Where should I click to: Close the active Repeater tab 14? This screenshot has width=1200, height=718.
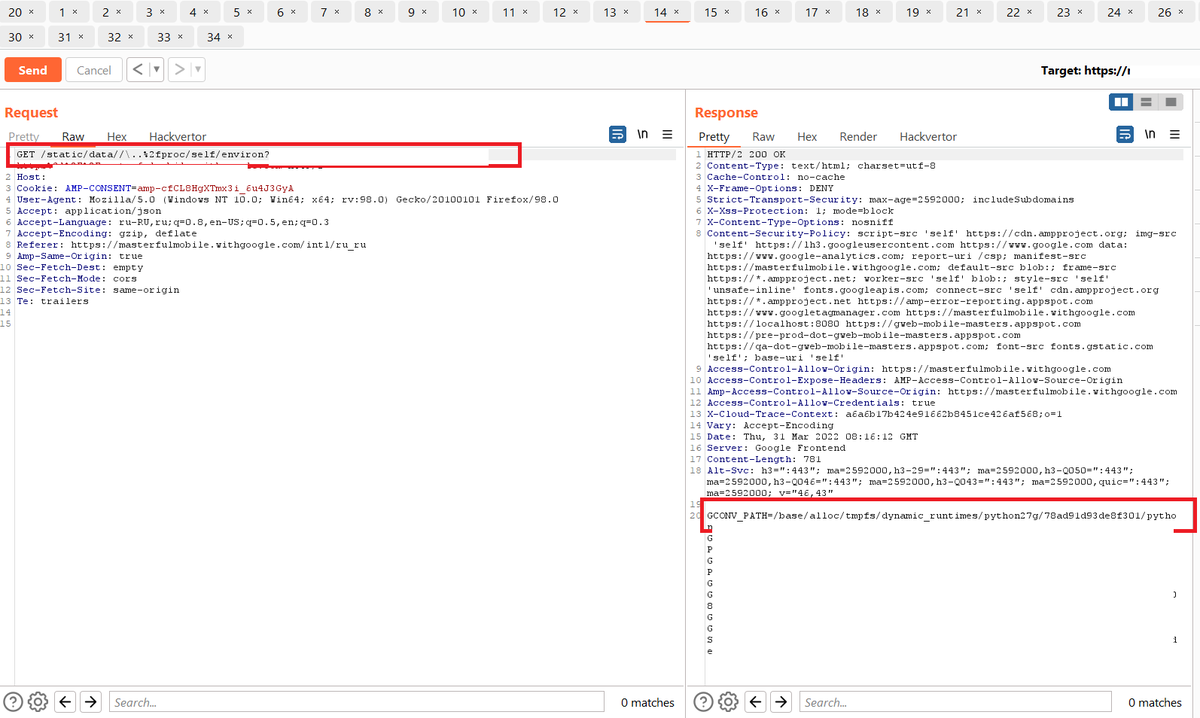click(677, 12)
